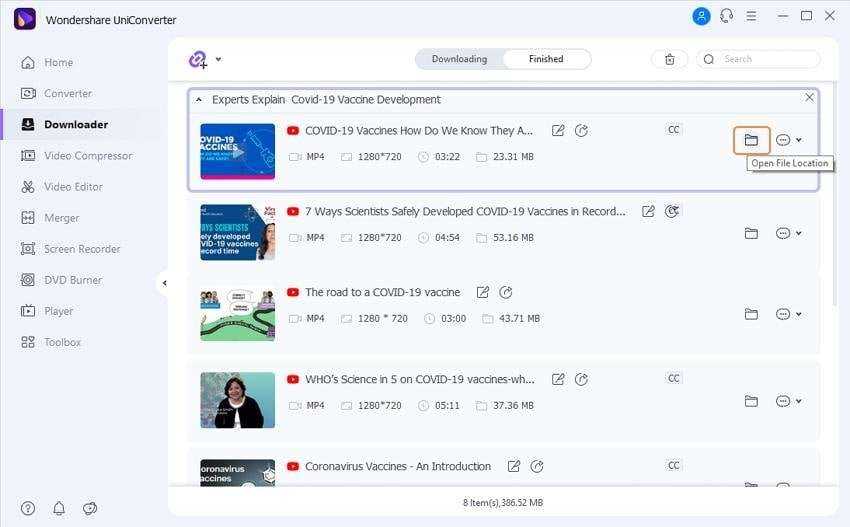This screenshot has width=850, height=527.
Task: Collapse the sidebar using the arrow handle
Action: pos(164,283)
